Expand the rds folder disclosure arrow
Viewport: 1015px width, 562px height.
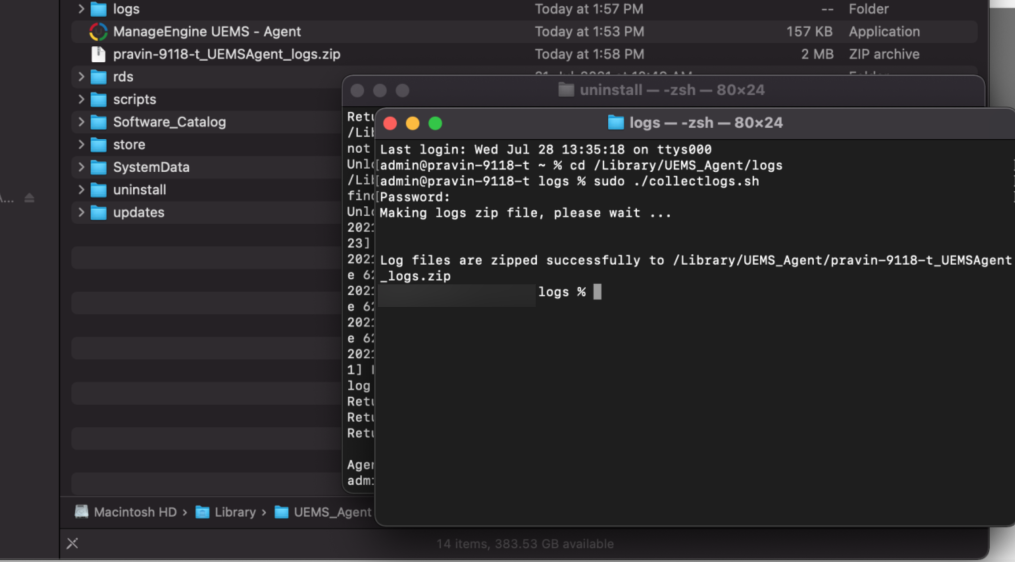(x=80, y=77)
